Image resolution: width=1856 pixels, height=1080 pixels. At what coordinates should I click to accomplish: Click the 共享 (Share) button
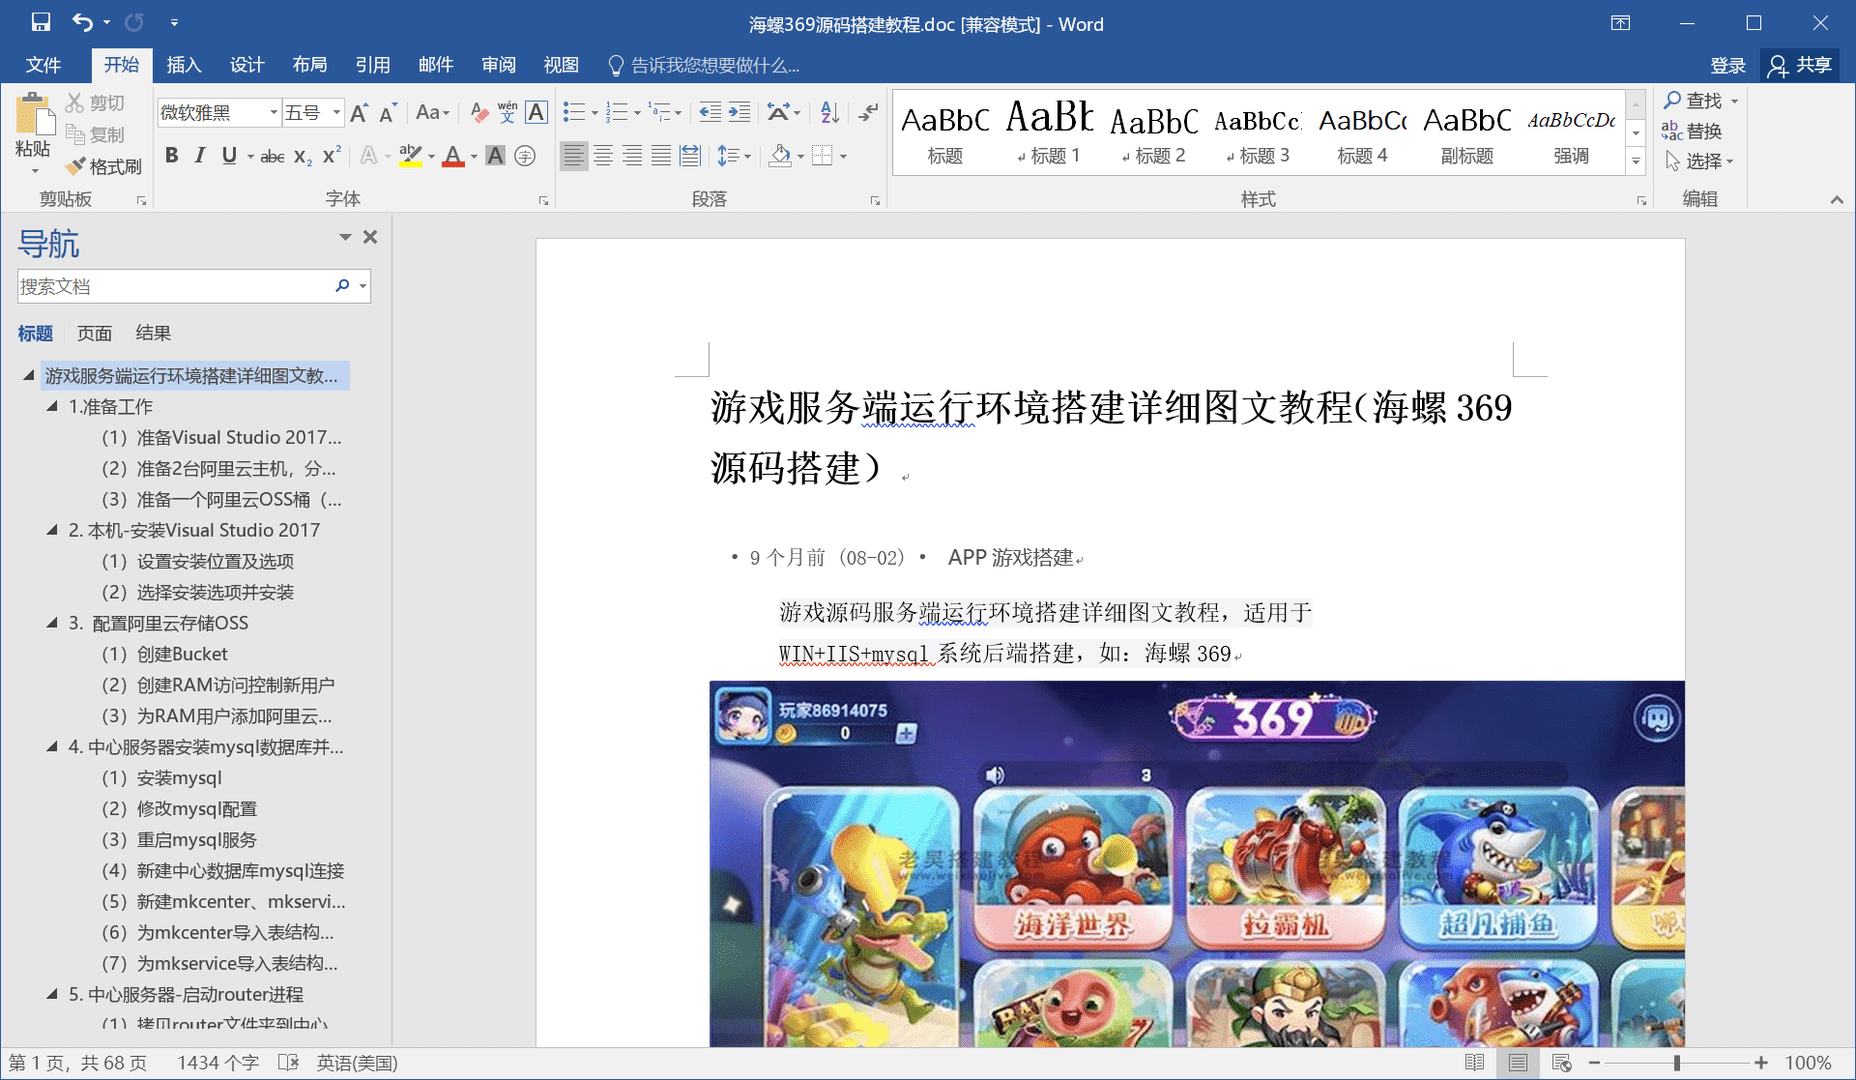(1800, 64)
